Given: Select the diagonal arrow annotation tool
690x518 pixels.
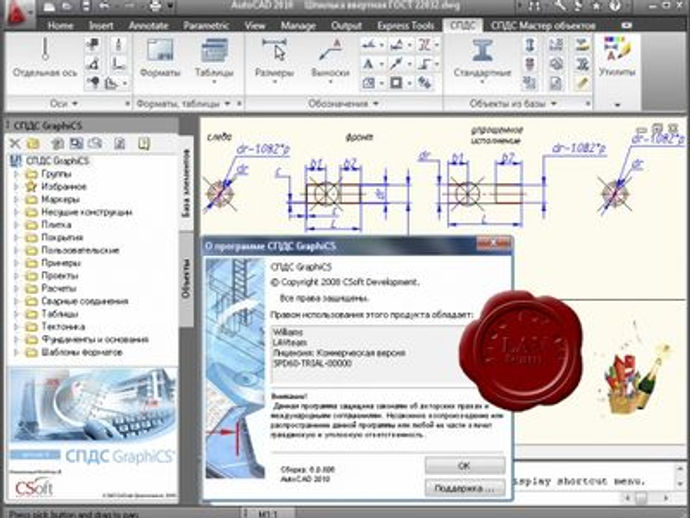Looking at the screenshot, I should click(x=396, y=64).
